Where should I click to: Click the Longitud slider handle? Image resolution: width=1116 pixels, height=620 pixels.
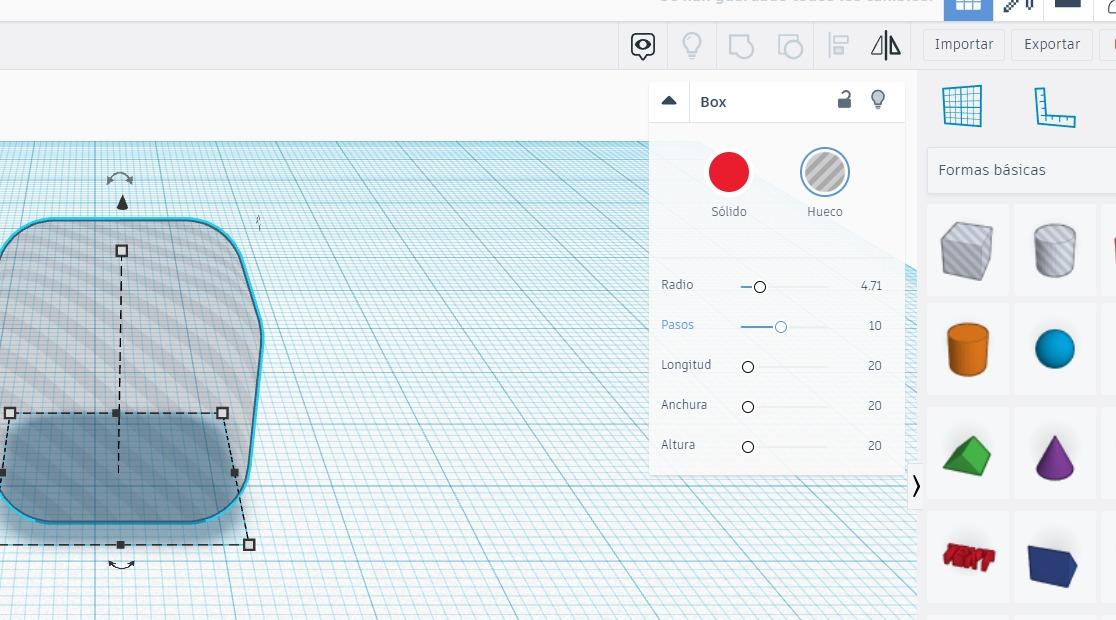tap(748, 367)
